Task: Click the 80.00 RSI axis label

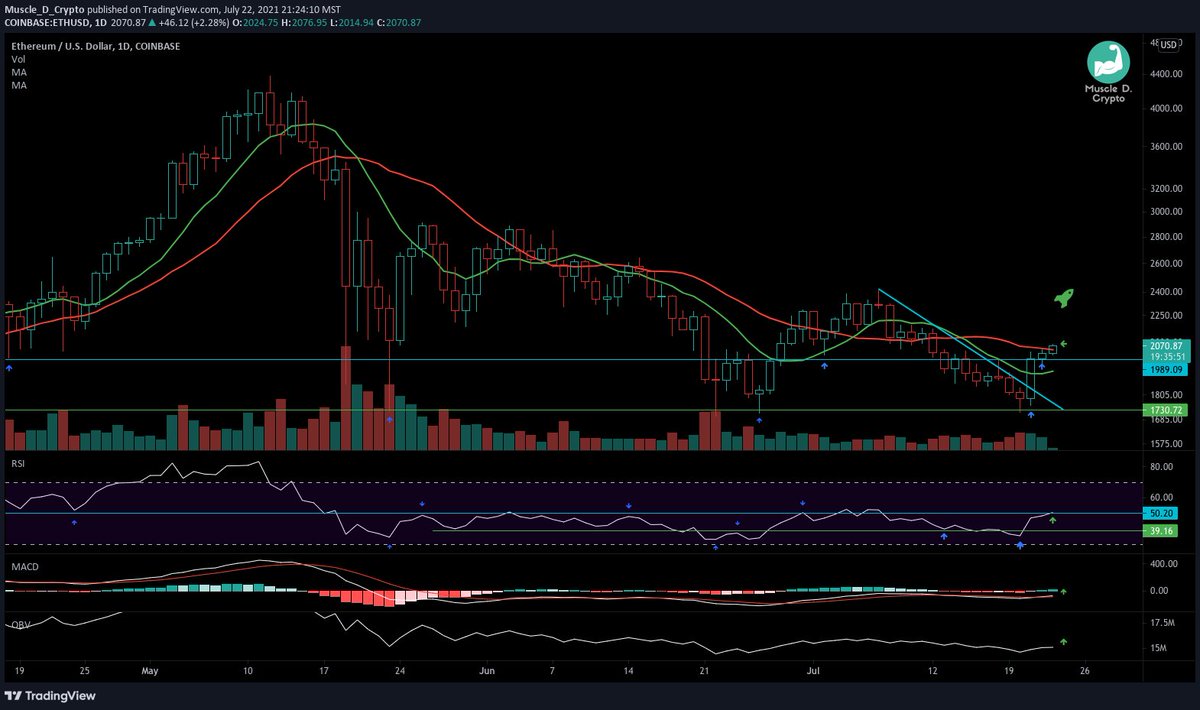Action: point(1162,467)
